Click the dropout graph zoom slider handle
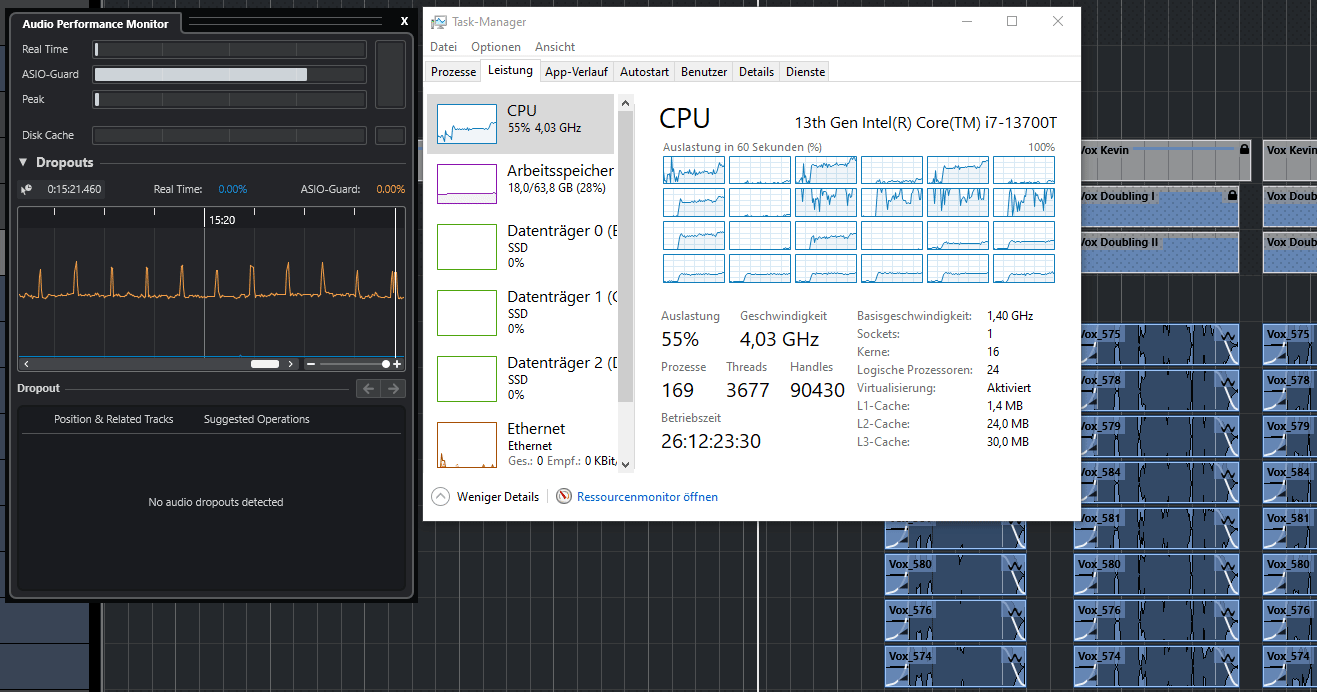 pos(386,365)
